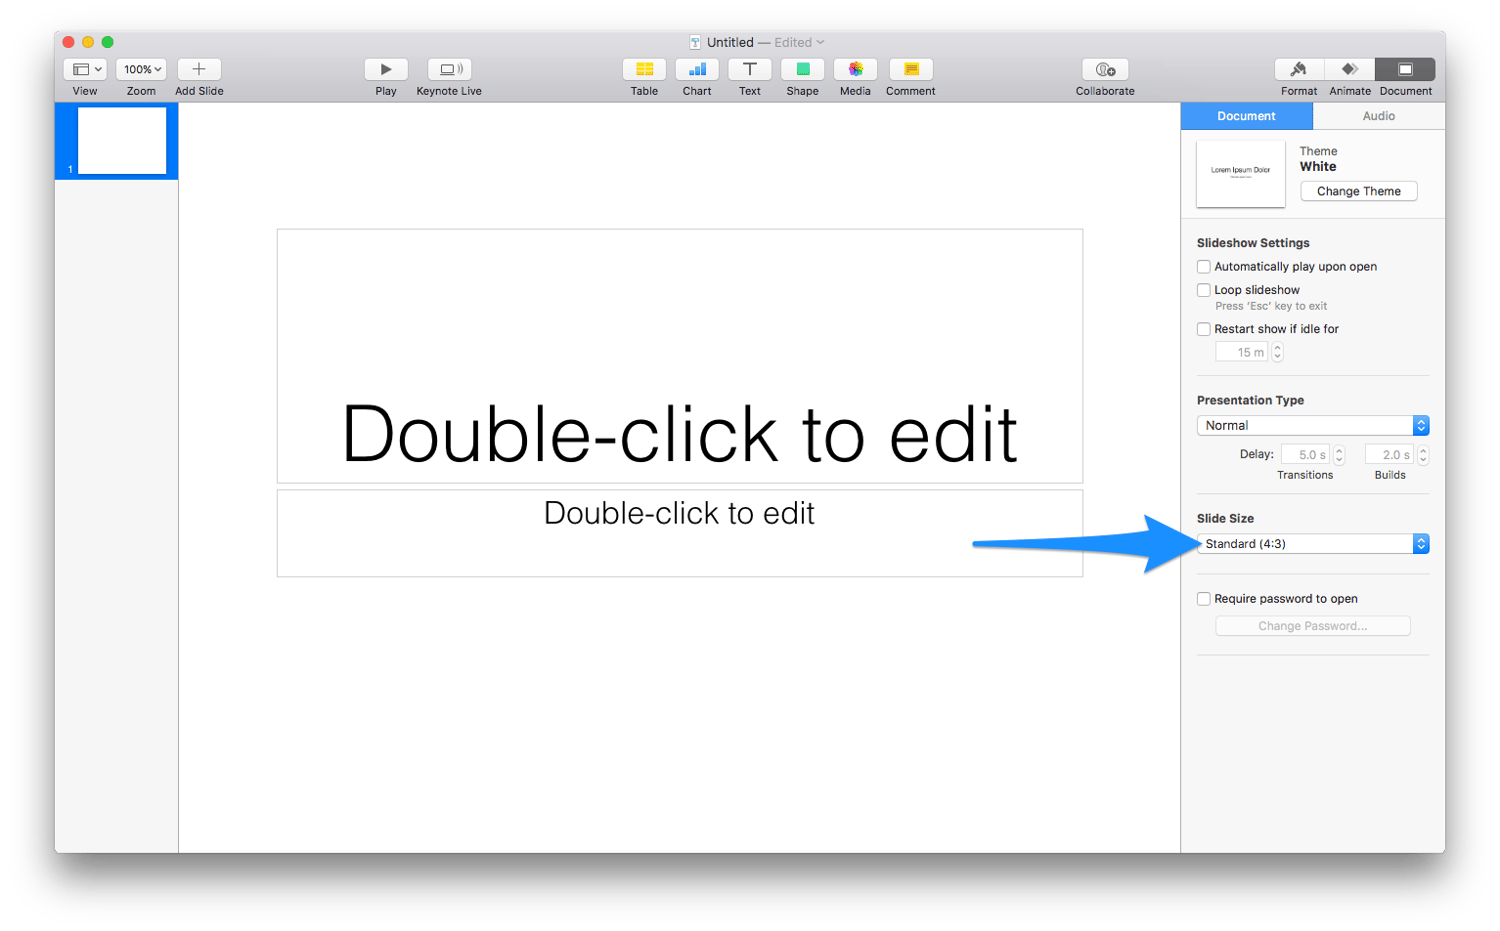Open the Animate inspector
The width and height of the screenshot is (1500, 931).
[1349, 70]
